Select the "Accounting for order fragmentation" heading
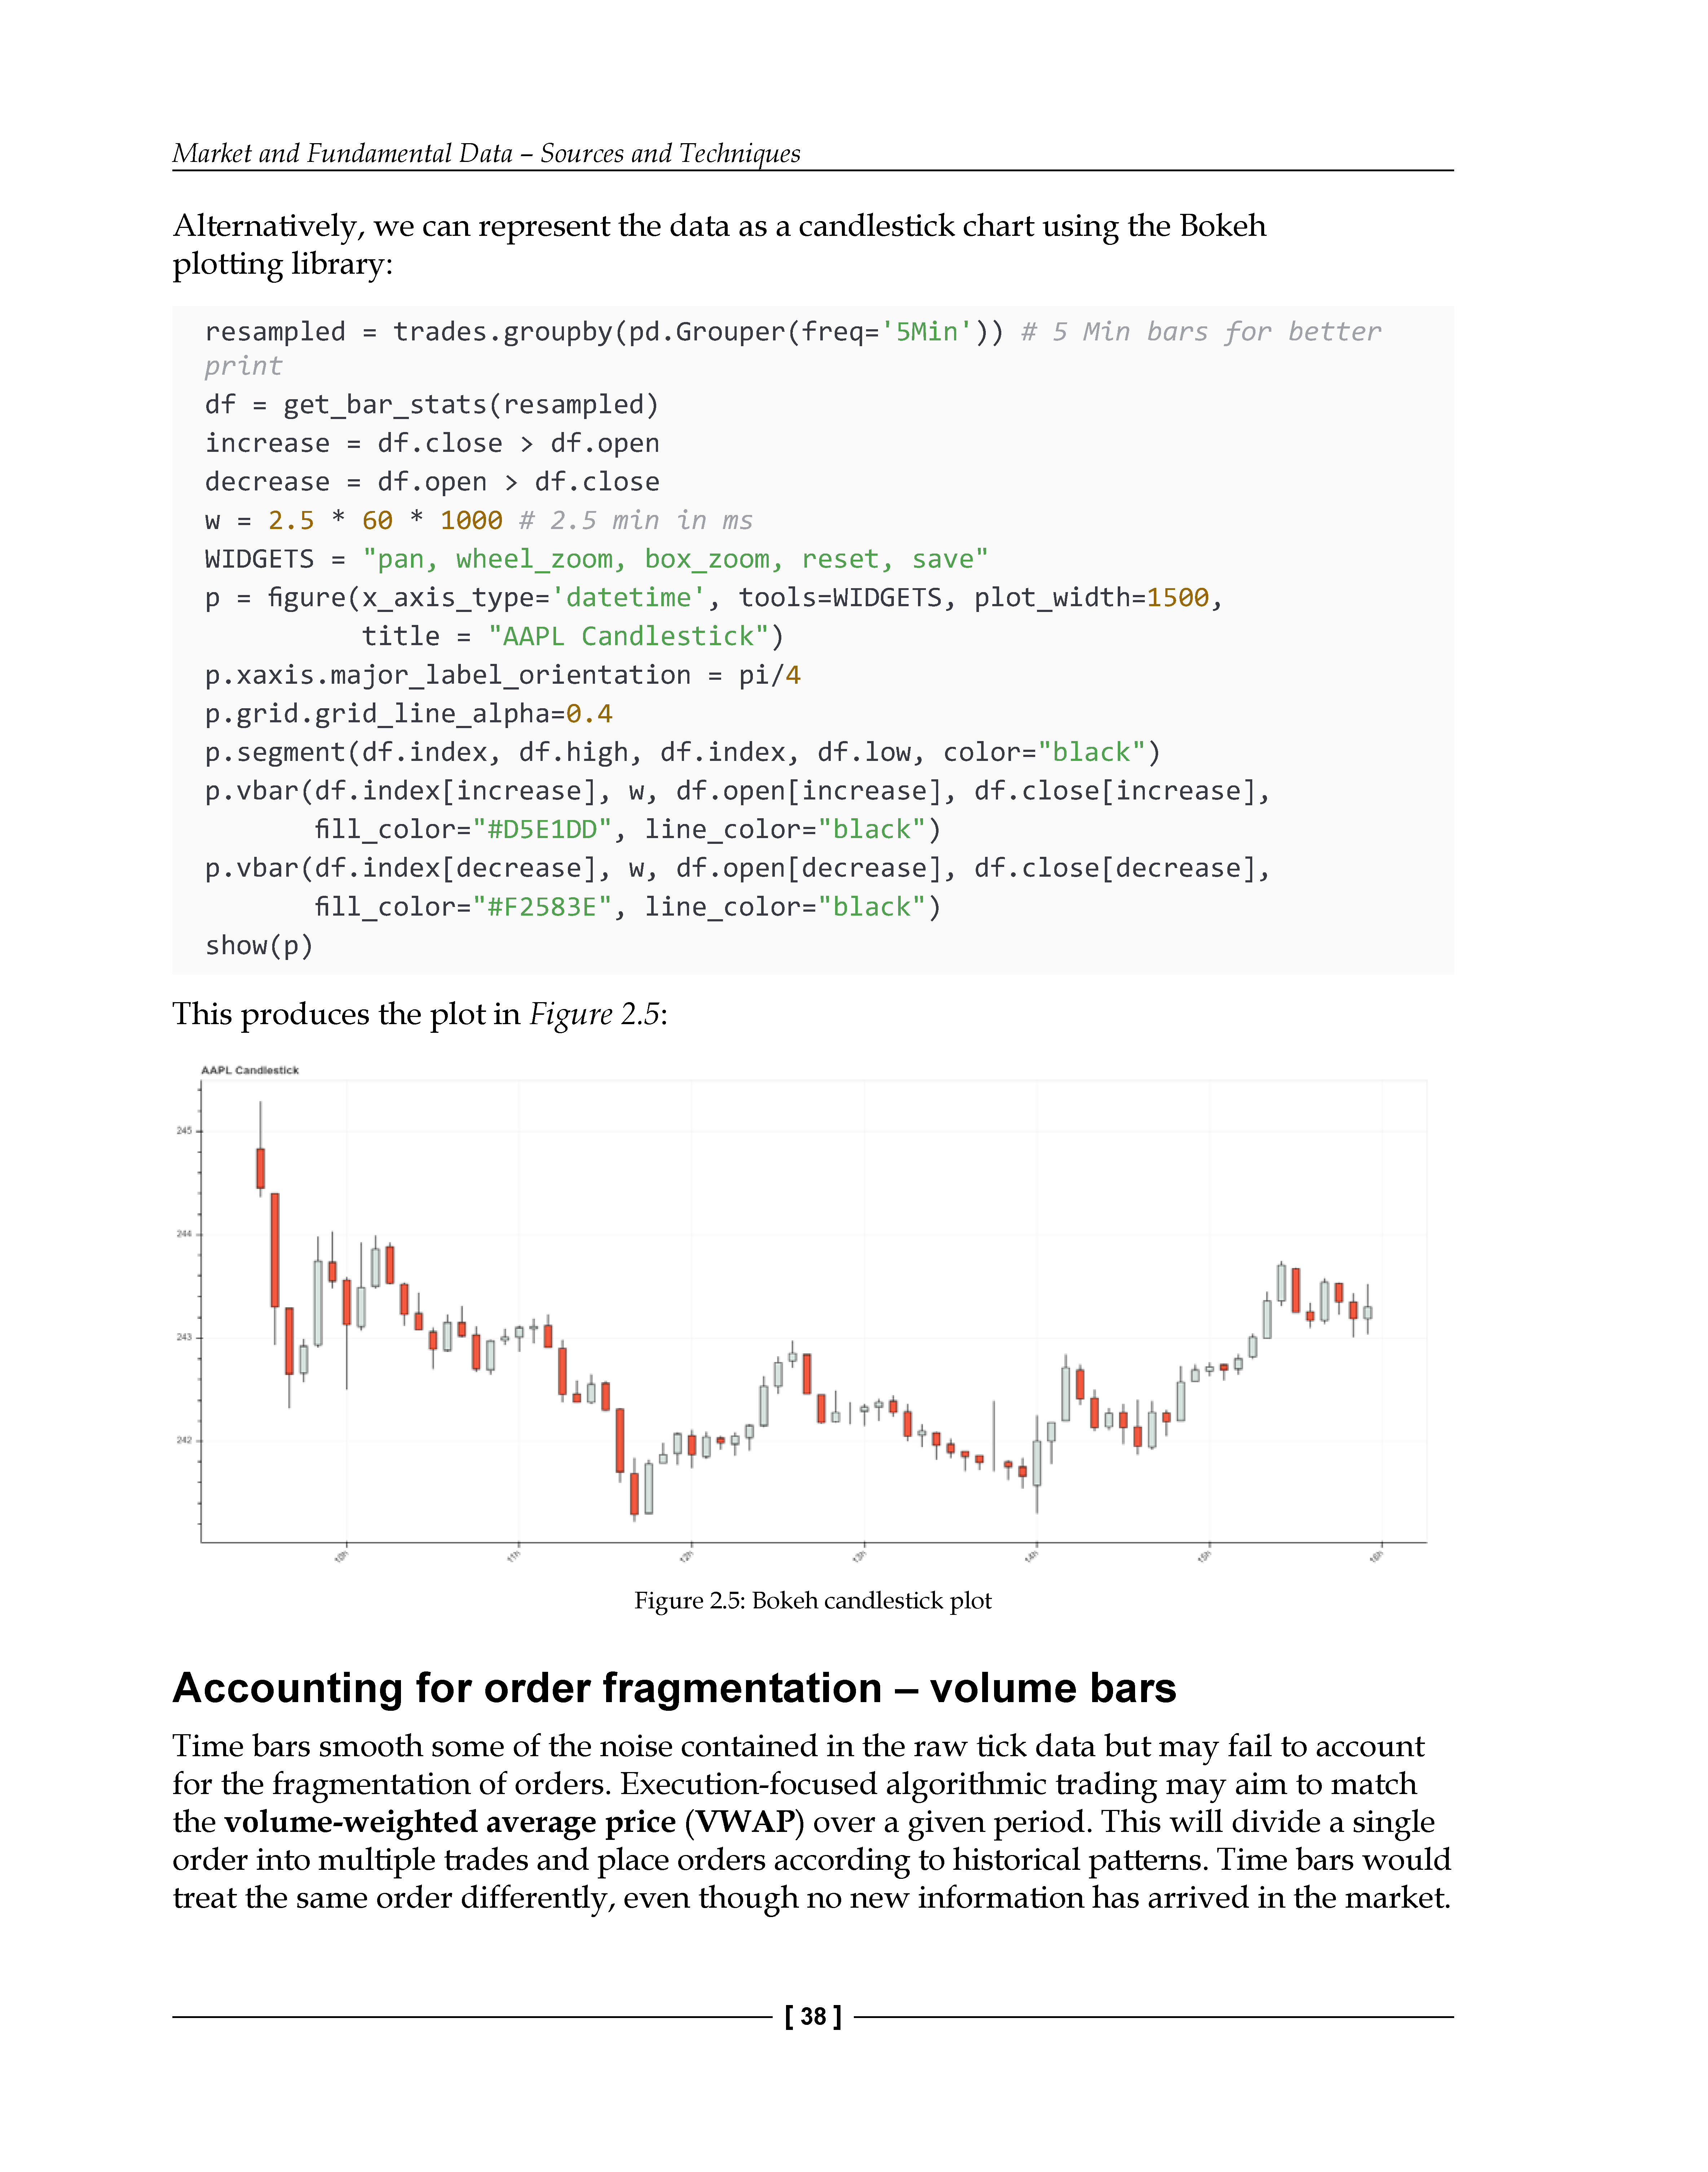 [674, 1688]
